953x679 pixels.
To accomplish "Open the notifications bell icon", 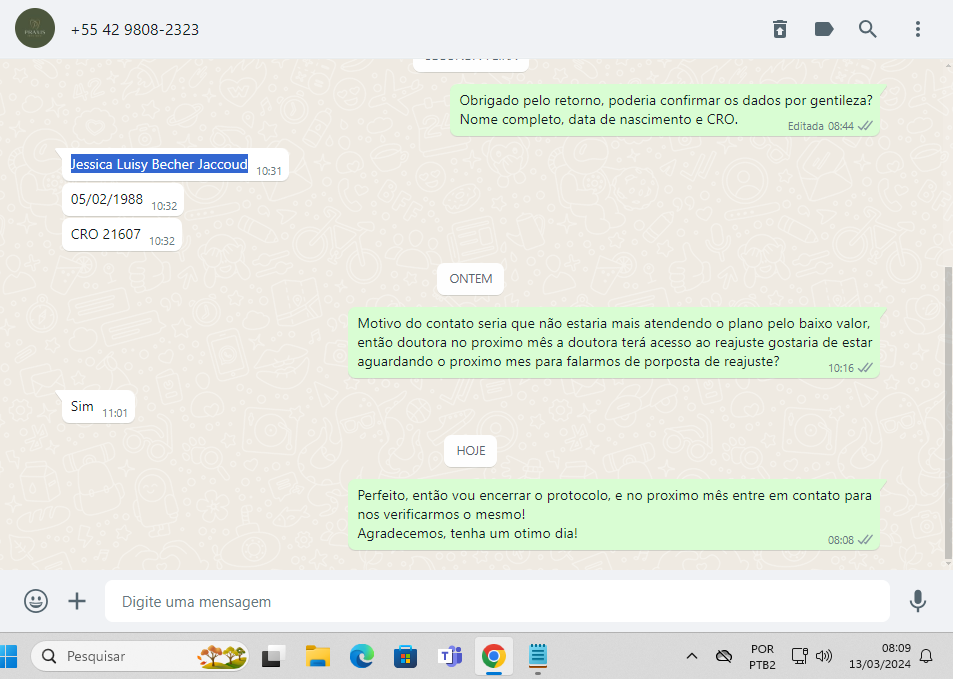I will point(926,657).
